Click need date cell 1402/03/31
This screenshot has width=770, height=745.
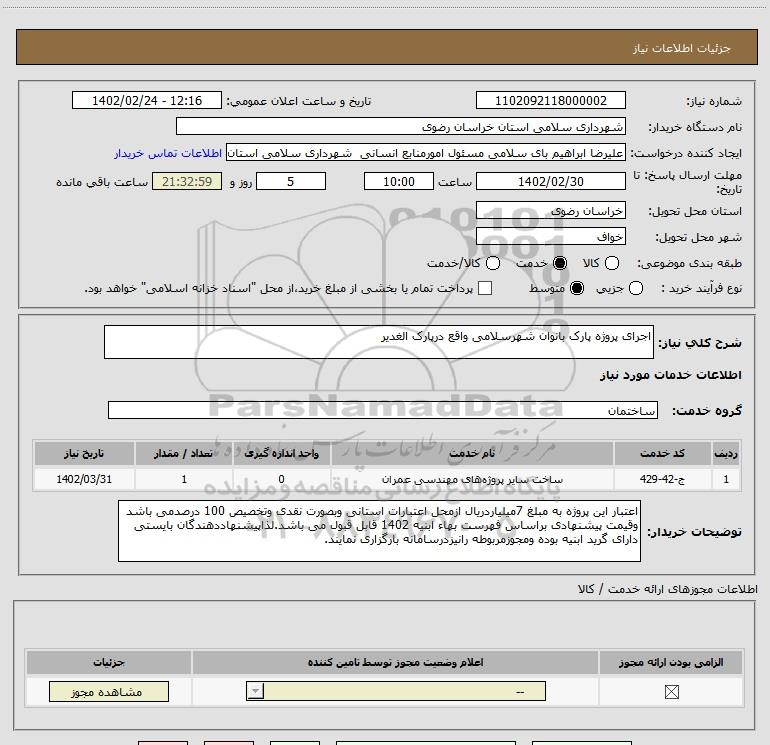point(84,479)
